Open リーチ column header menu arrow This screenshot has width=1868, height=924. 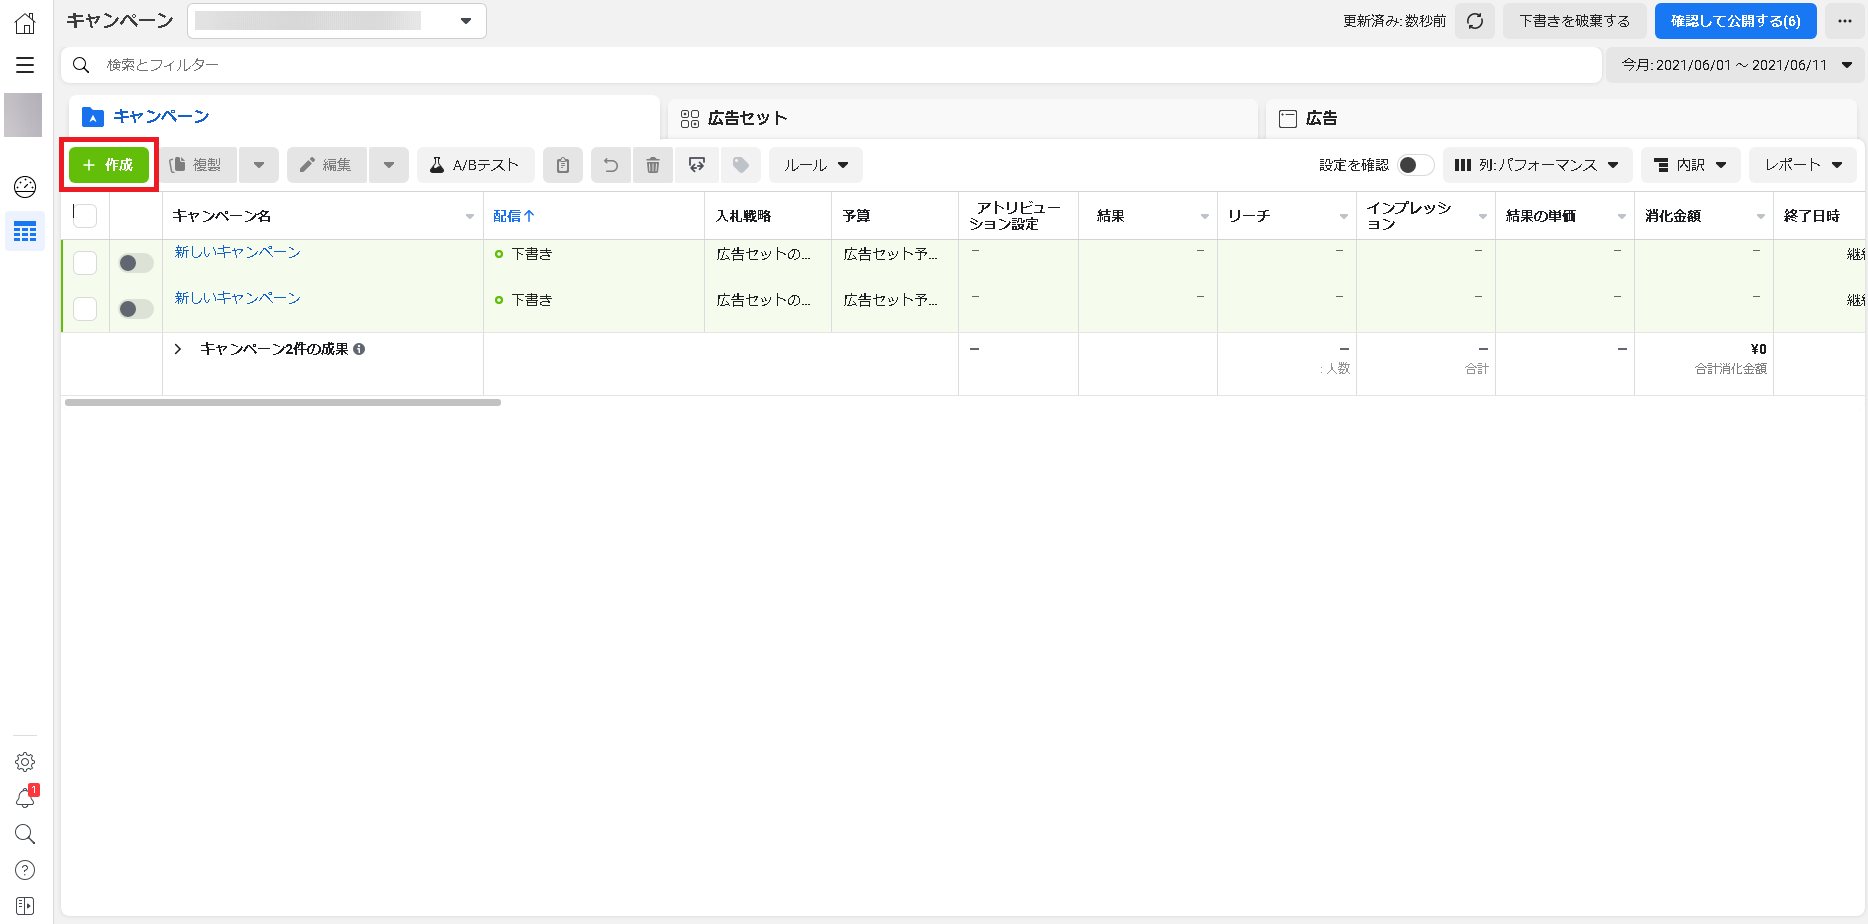click(x=1343, y=217)
